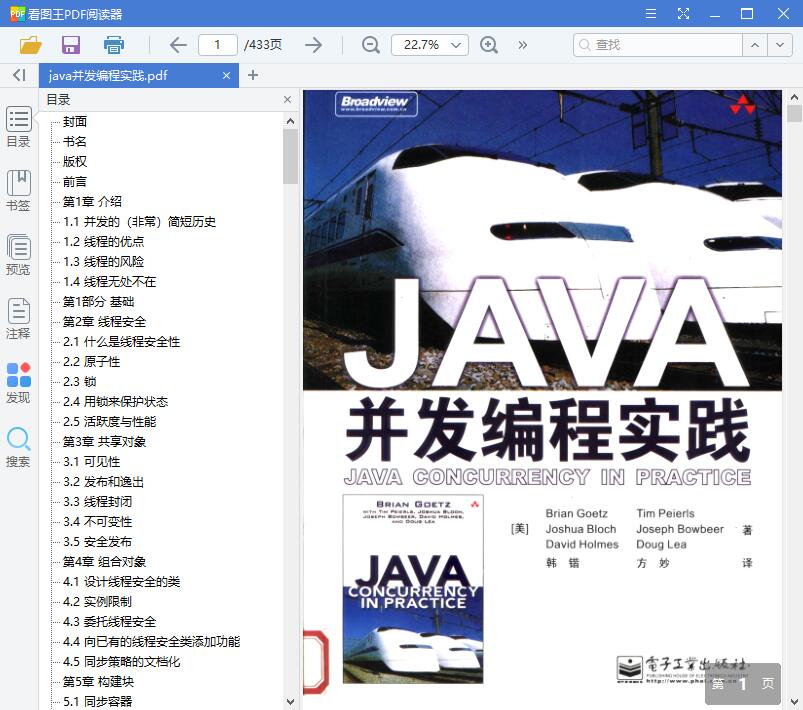Select 第4章 组合对象 outline entry
Image resolution: width=803 pixels, height=710 pixels.
click(x=104, y=561)
